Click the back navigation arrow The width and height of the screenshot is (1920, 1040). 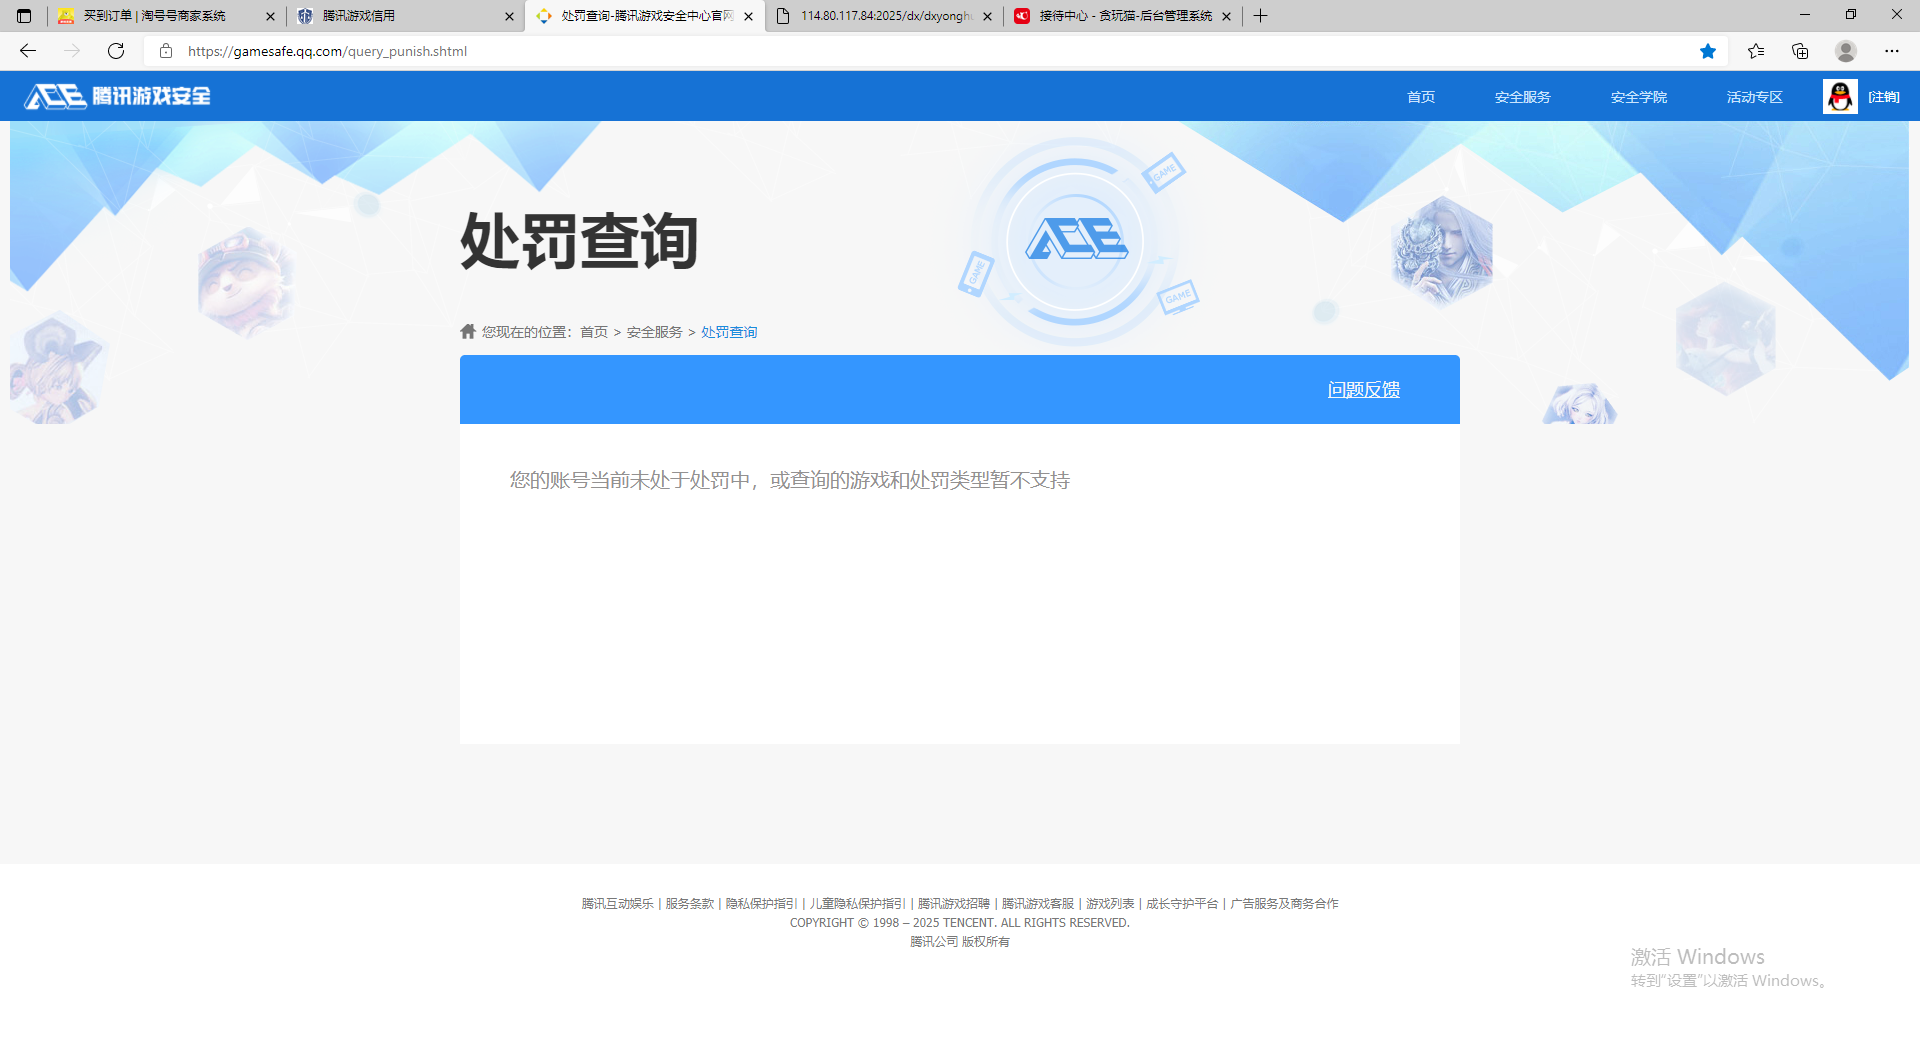(27, 51)
